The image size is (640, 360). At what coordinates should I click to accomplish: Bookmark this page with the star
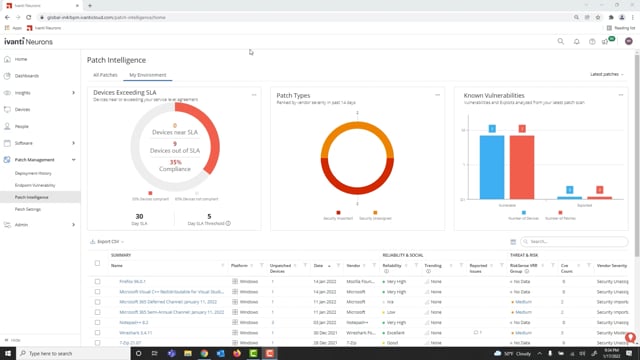click(598, 17)
